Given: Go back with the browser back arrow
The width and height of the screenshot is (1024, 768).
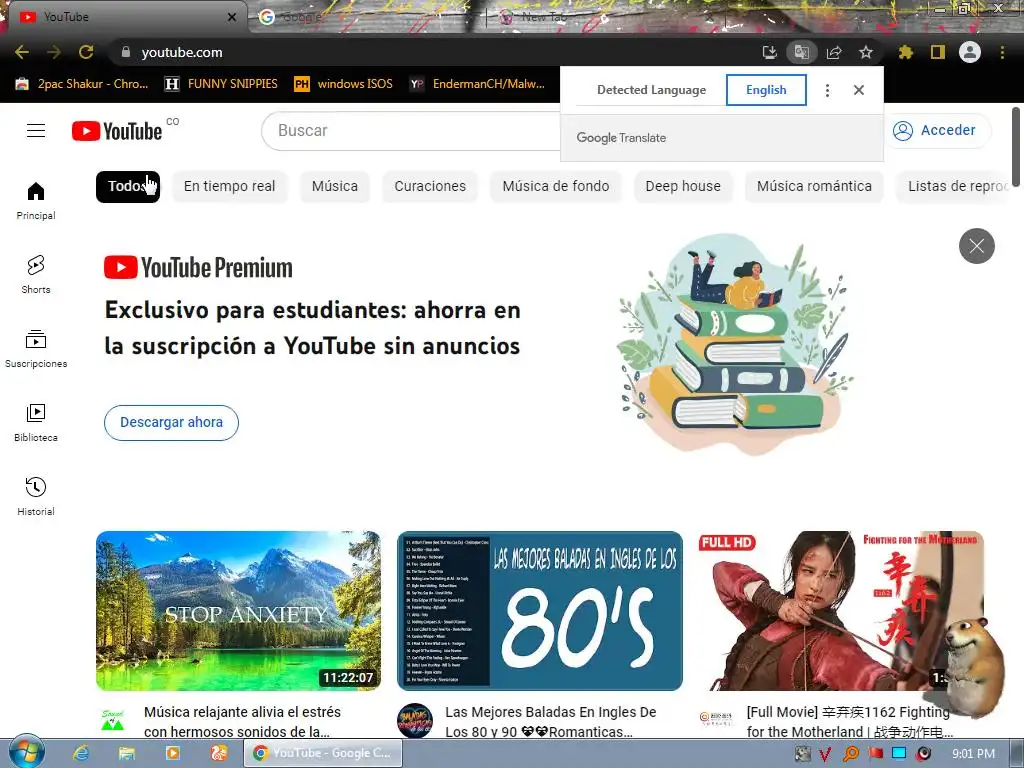Looking at the screenshot, I should pyautogui.click(x=22, y=52).
